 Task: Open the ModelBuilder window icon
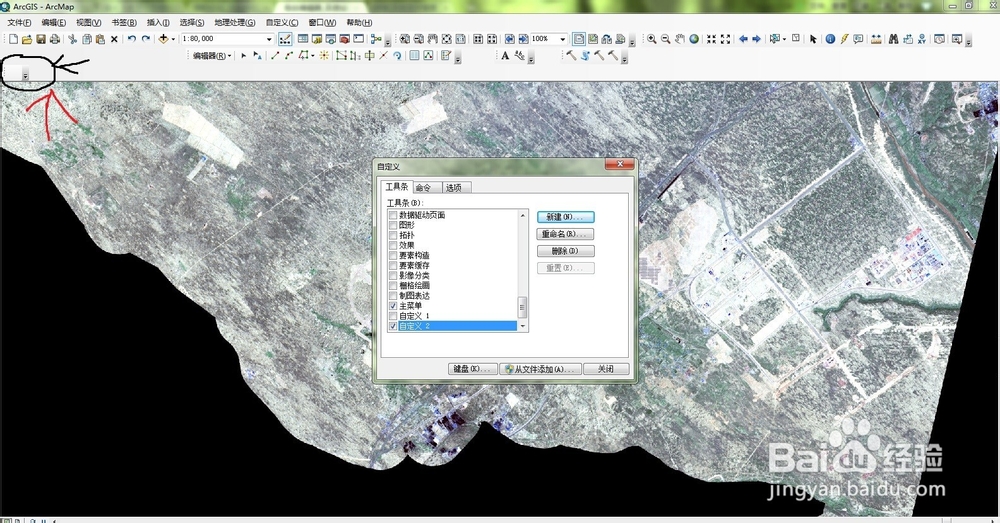coord(376,39)
